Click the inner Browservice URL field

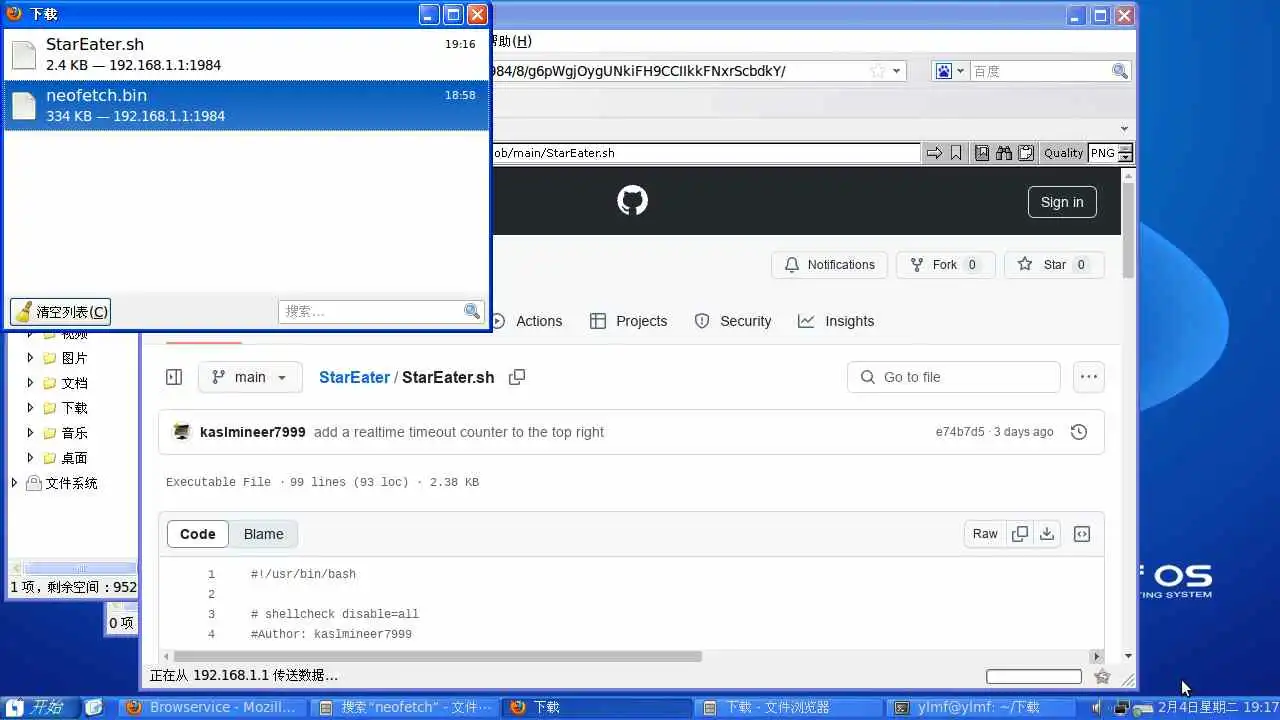coord(705,153)
